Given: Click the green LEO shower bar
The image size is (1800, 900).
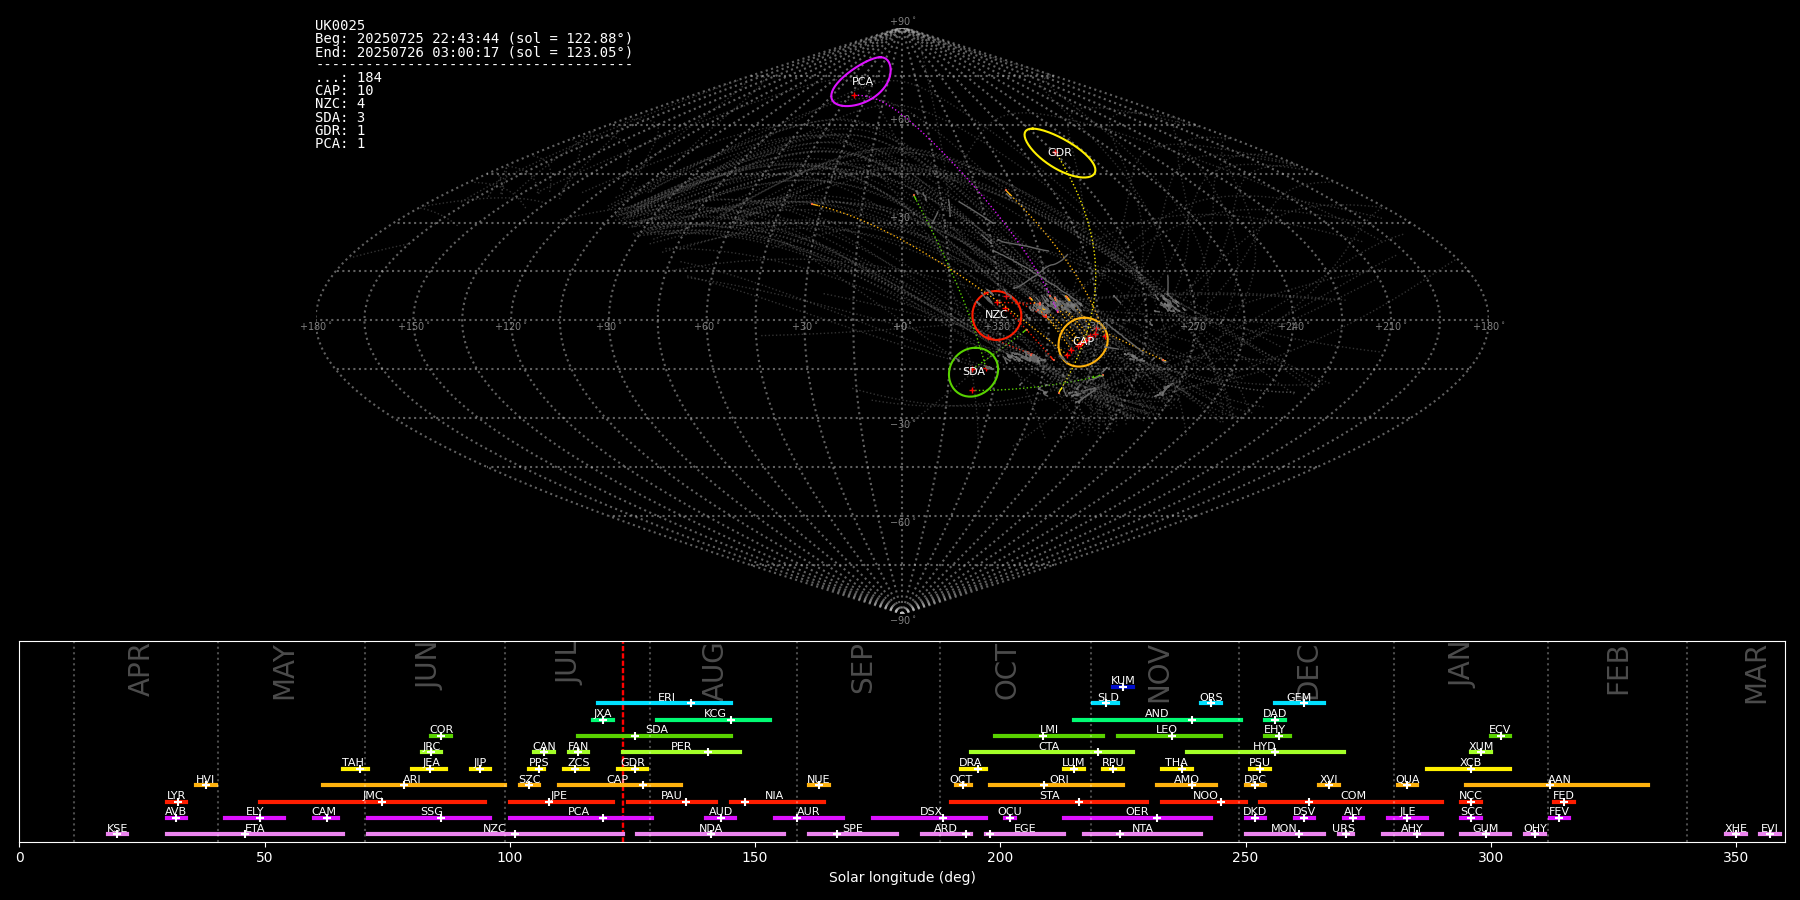Looking at the screenshot, I should pos(1169,736).
